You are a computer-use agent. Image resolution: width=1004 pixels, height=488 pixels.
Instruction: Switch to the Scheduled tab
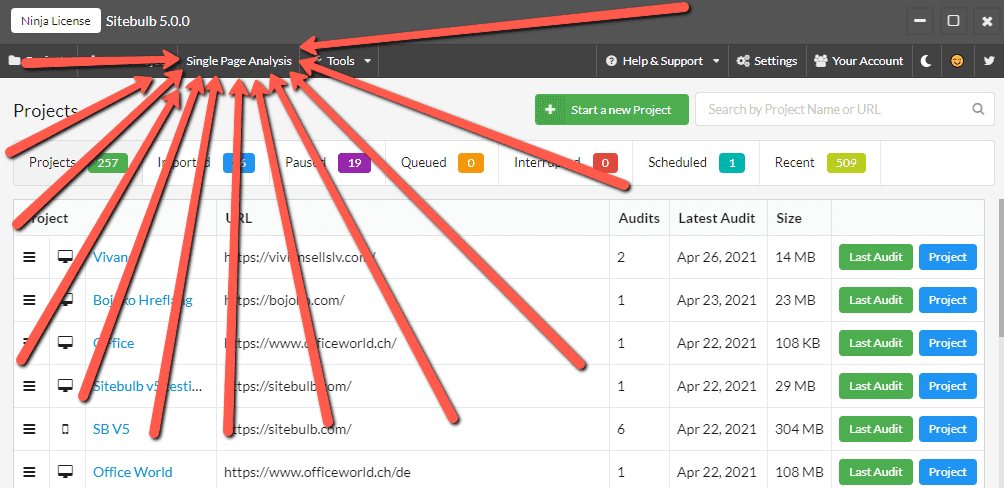coord(696,163)
